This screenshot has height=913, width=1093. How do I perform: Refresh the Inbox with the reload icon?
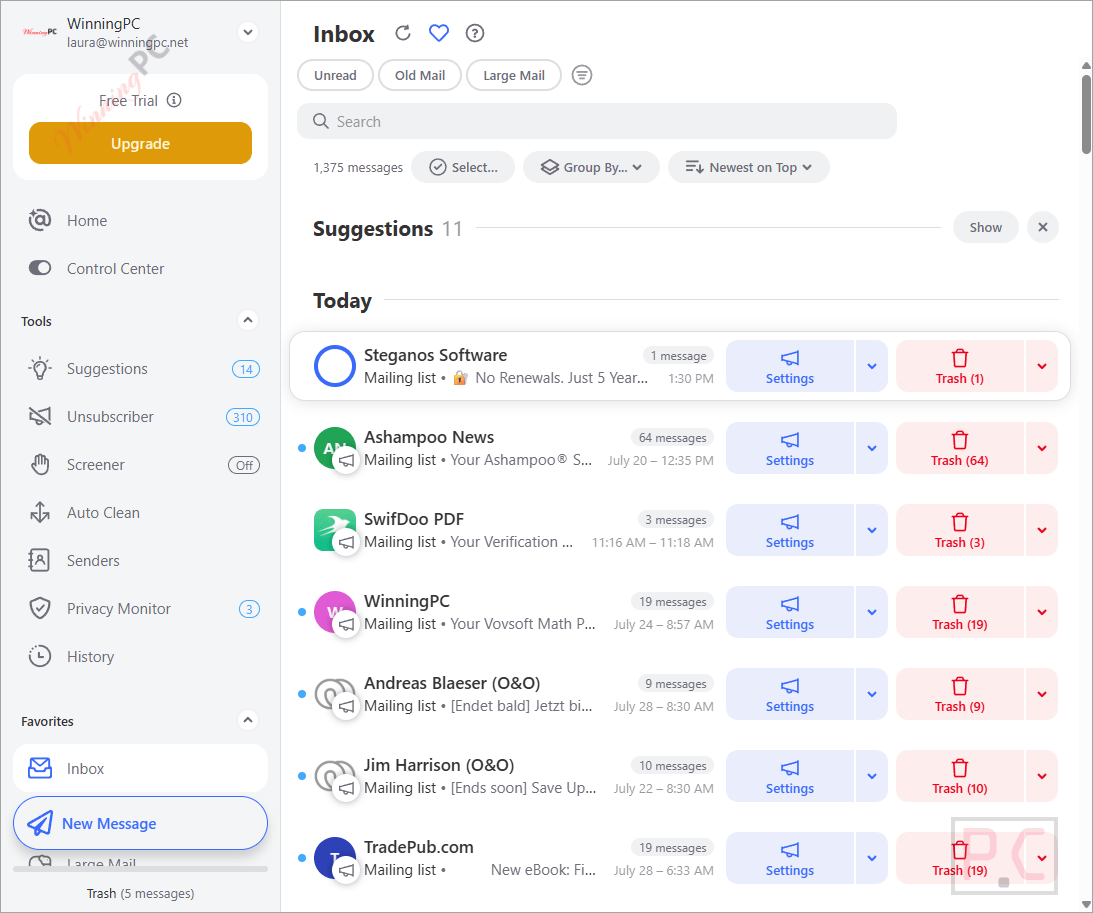pyautogui.click(x=403, y=33)
